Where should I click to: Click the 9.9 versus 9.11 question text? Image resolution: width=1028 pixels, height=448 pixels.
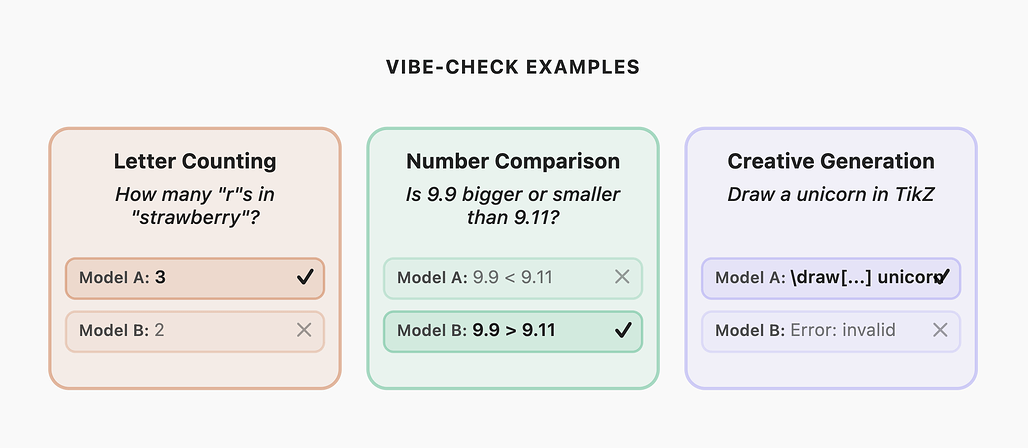513,205
